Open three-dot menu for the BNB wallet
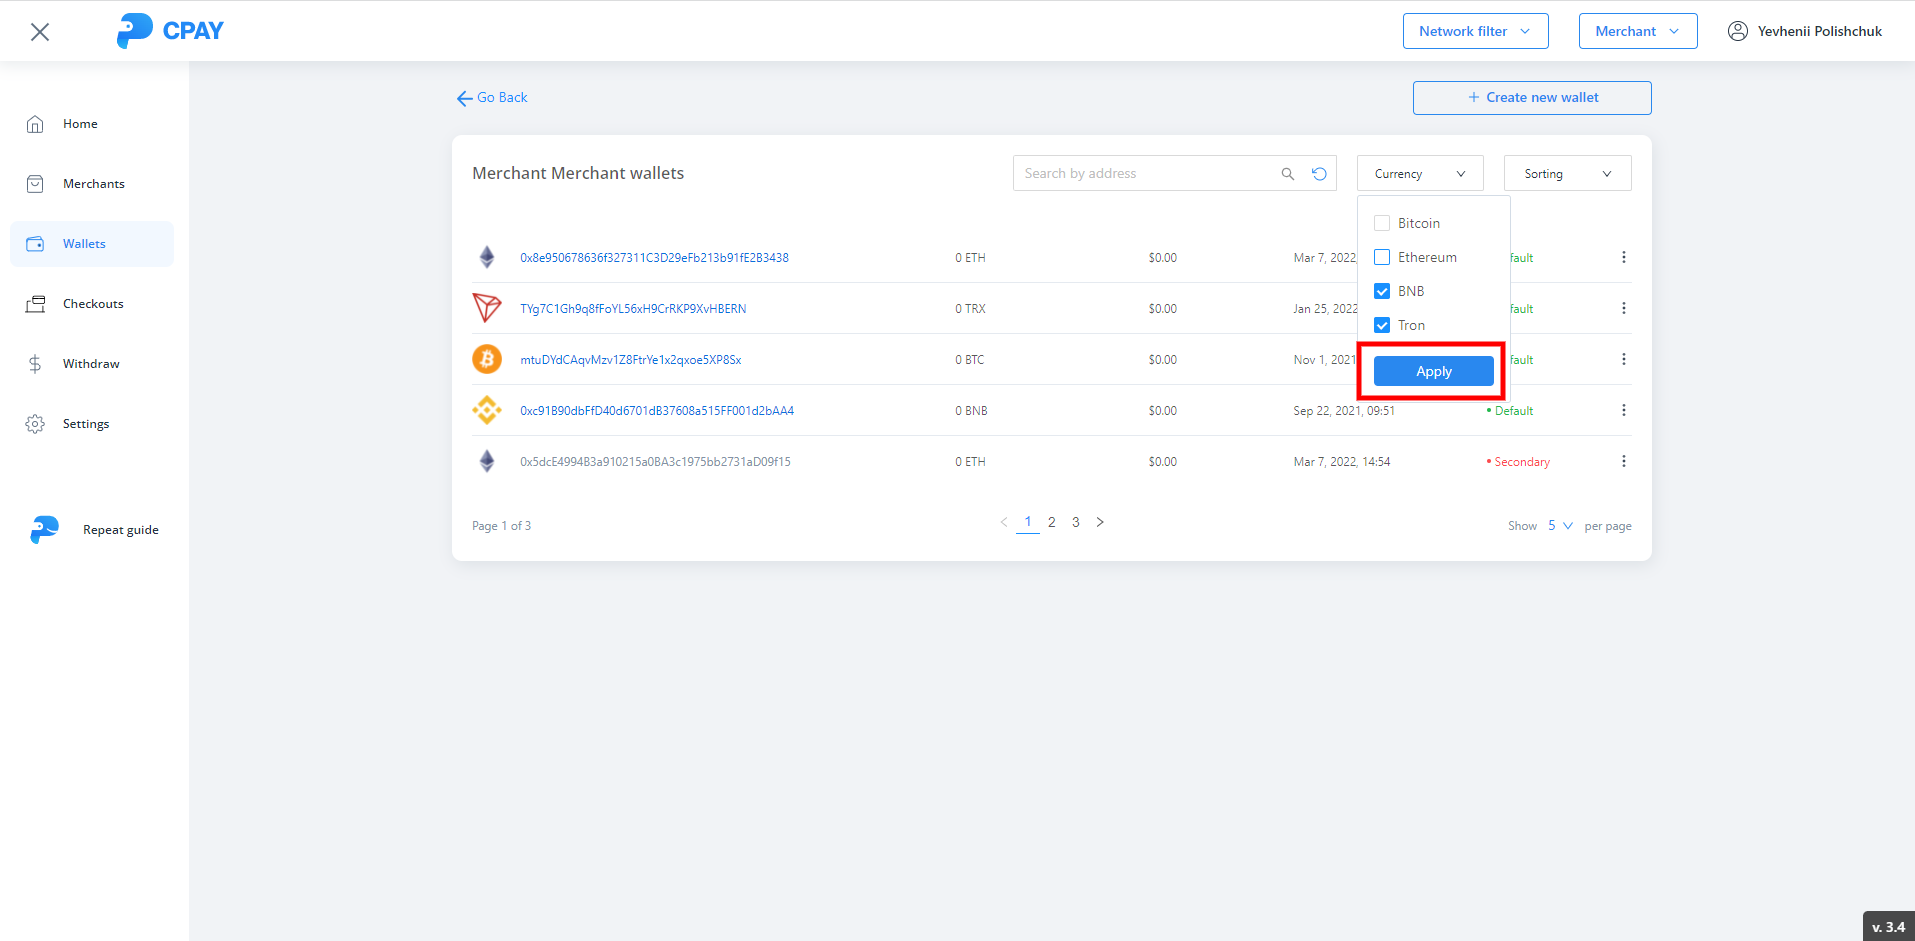Viewport: 1915px width, 941px height. (1623, 410)
